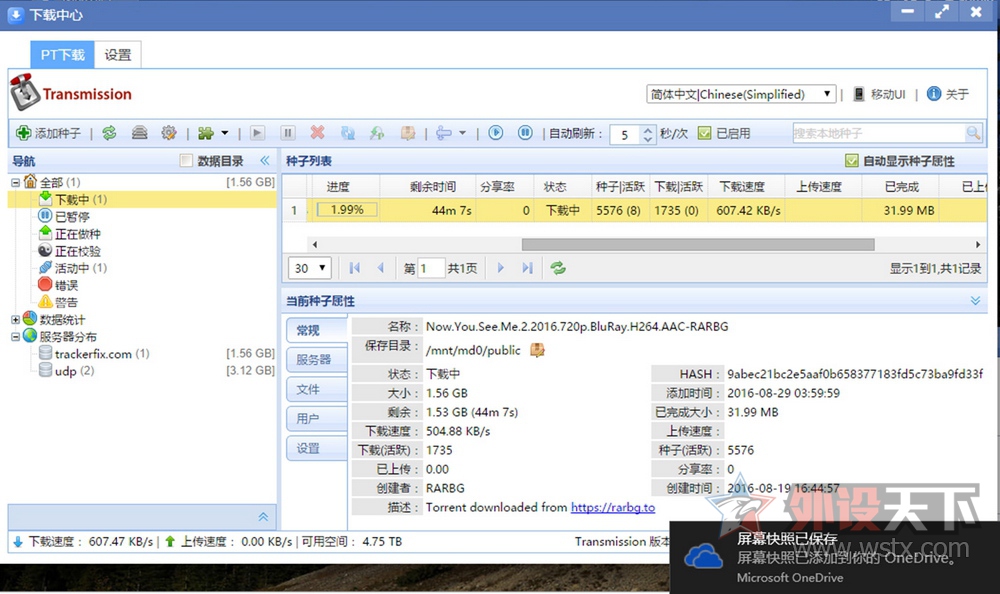The image size is (1000, 594).
Task: Toggle the 已启用 auto-refresh checkbox
Action: (704, 133)
